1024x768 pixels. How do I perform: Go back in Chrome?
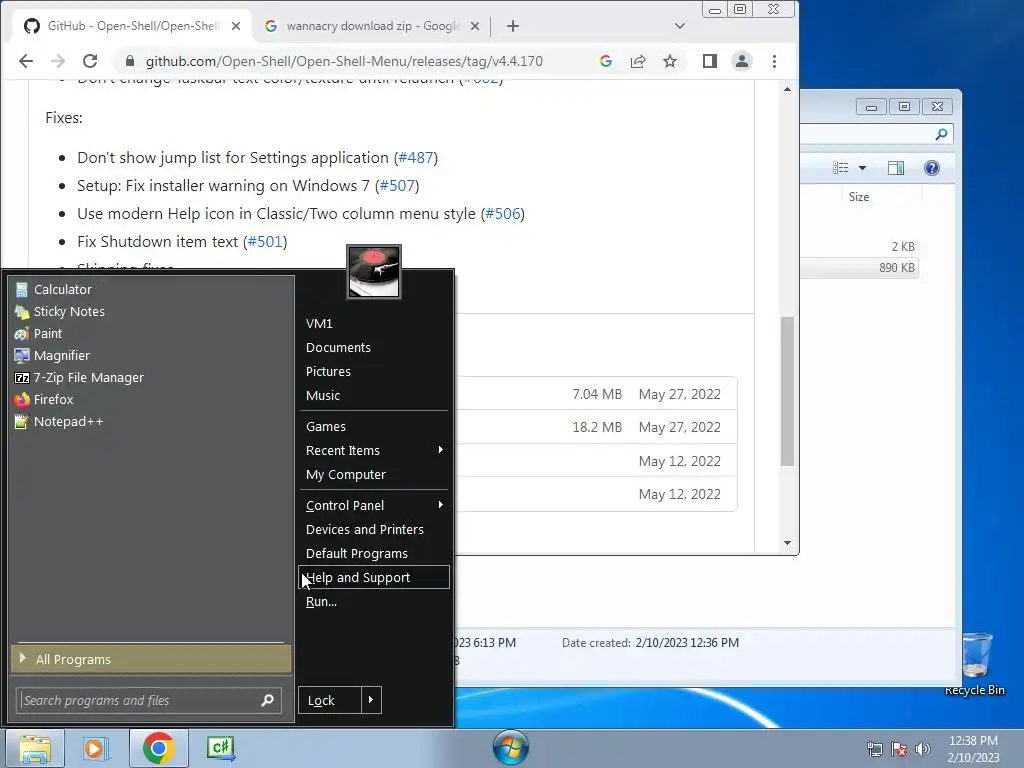tap(26, 61)
